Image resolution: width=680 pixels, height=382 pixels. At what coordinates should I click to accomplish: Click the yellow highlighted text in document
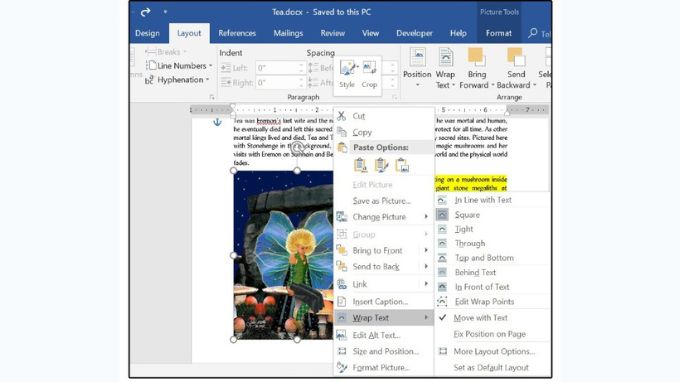tap(471, 183)
